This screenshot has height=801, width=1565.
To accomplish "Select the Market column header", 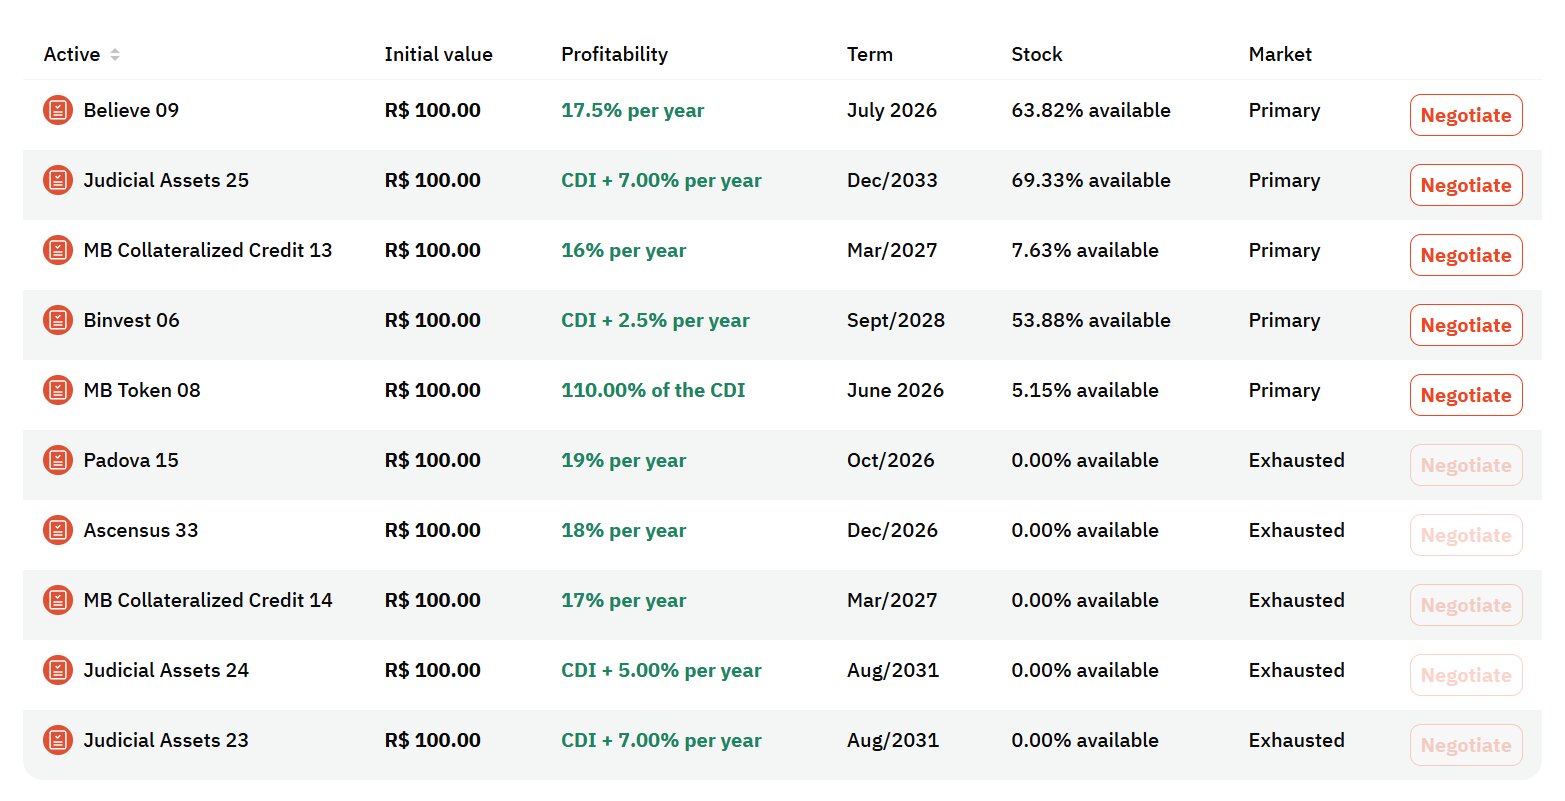I will (1280, 54).
